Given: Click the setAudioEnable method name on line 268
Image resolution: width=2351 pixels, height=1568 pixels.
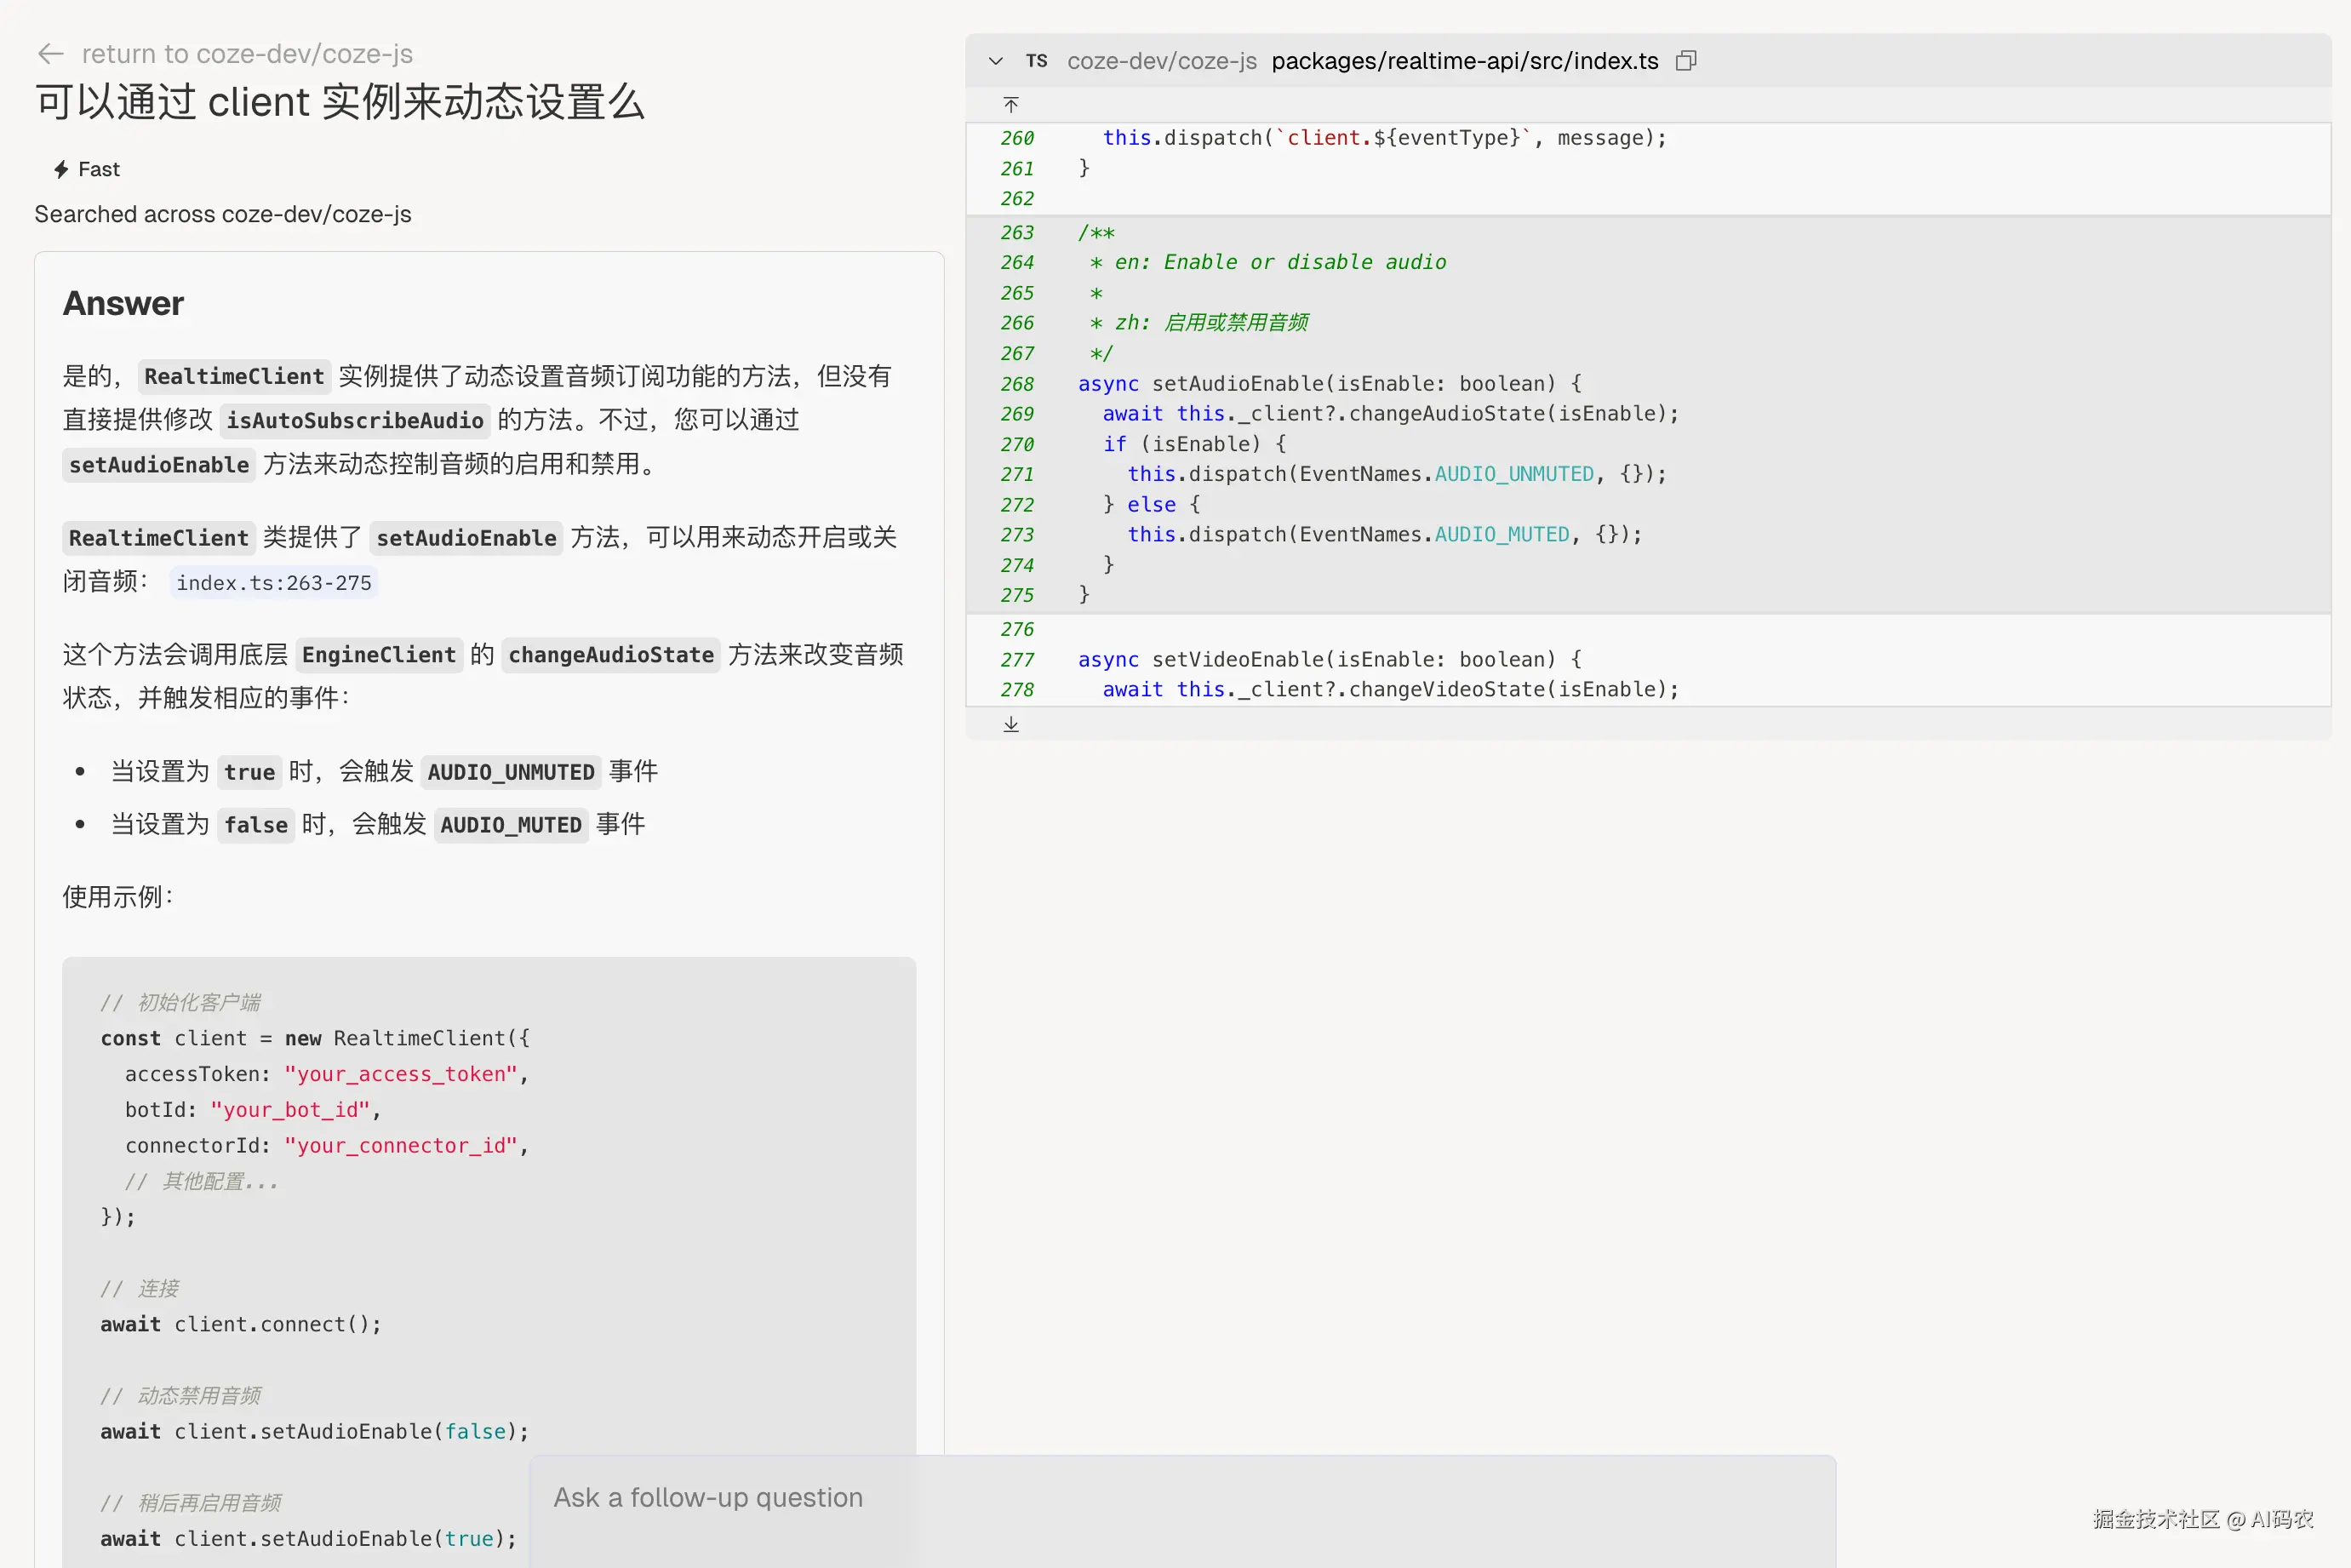Looking at the screenshot, I should (x=1237, y=384).
